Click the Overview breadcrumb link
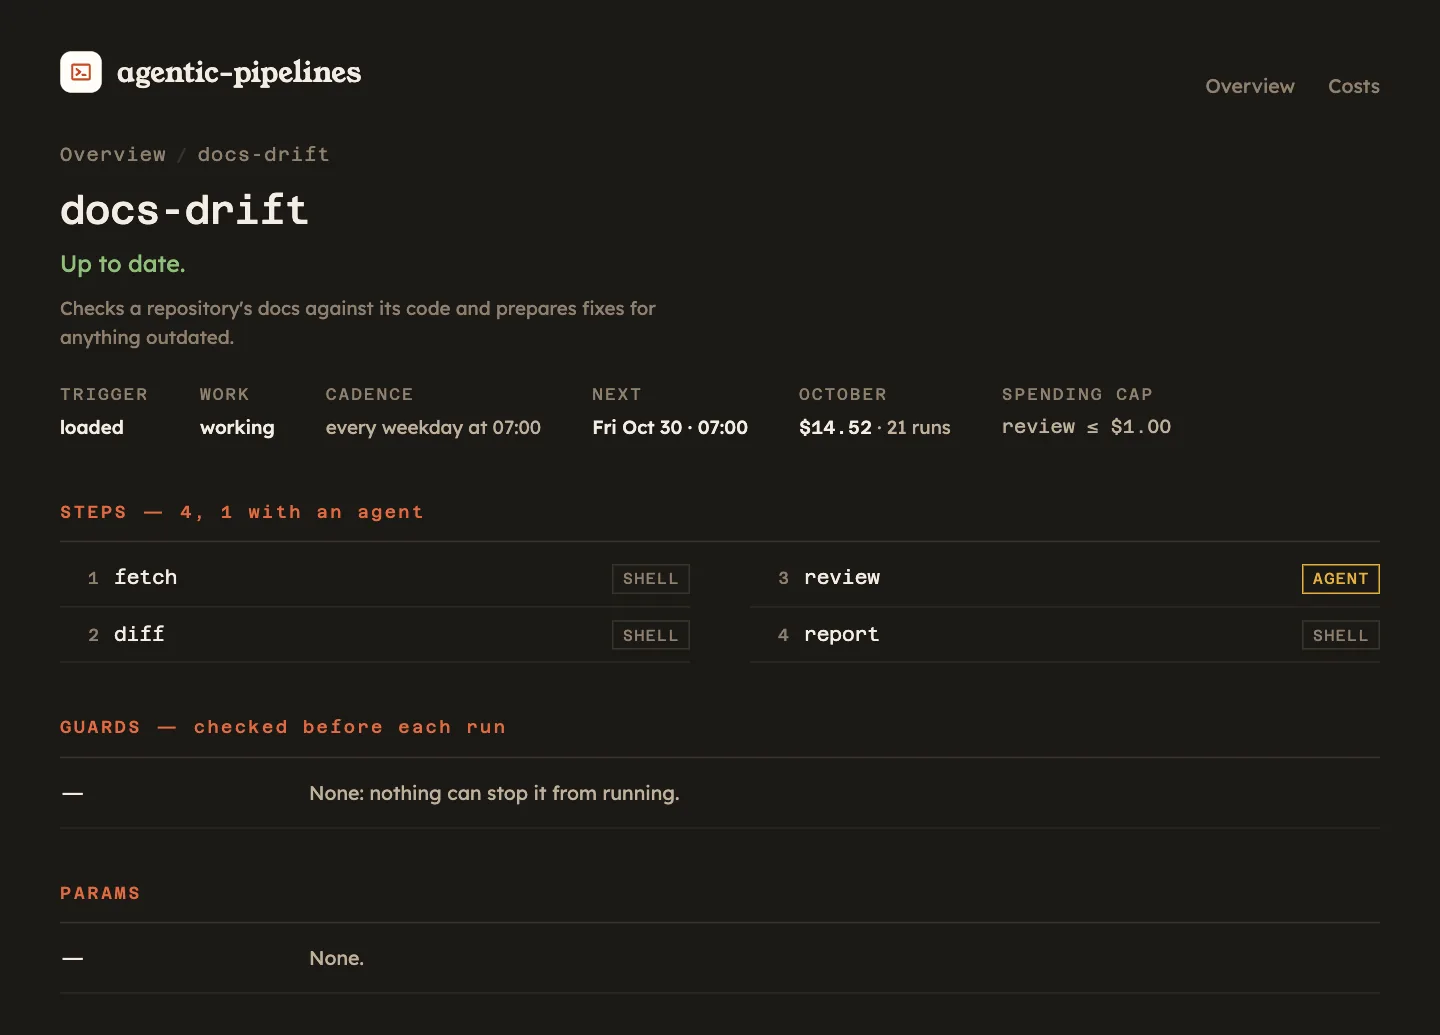This screenshot has height=1035, width=1440. pos(113,154)
